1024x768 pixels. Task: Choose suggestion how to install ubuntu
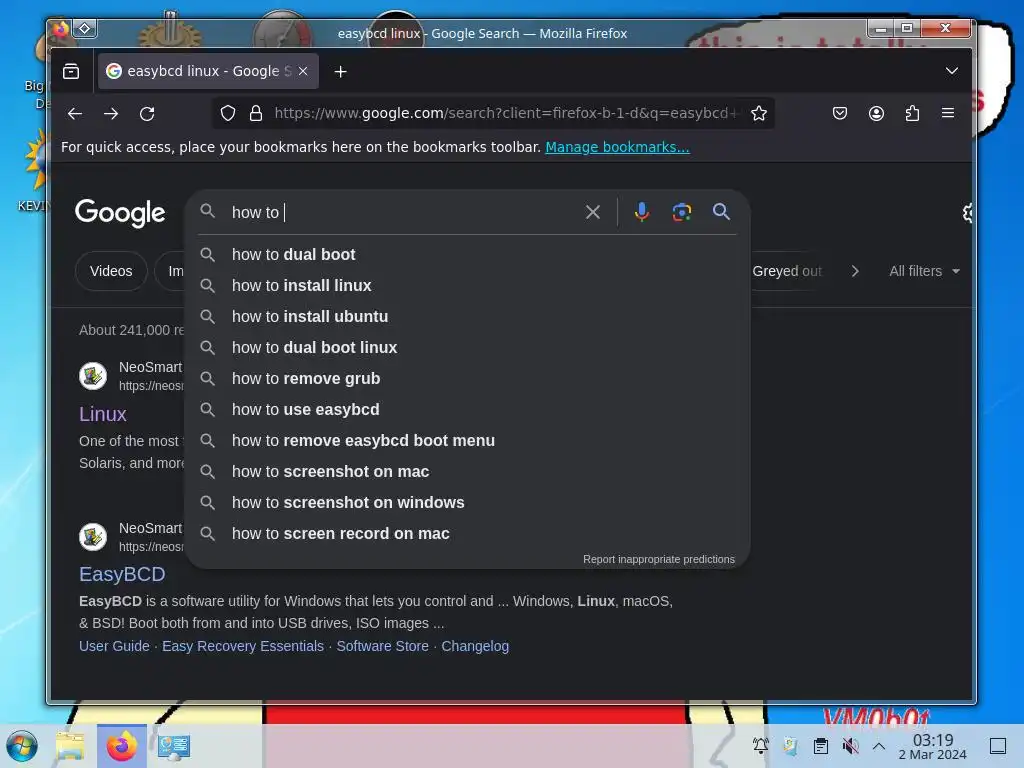click(468, 317)
